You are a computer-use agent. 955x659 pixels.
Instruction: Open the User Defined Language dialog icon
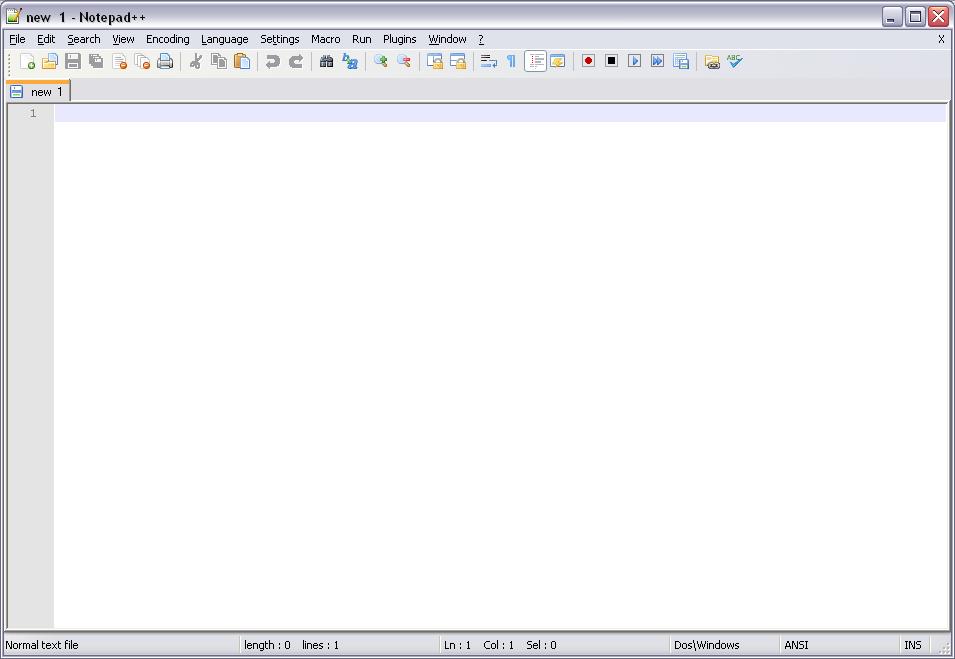tap(557, 61)
